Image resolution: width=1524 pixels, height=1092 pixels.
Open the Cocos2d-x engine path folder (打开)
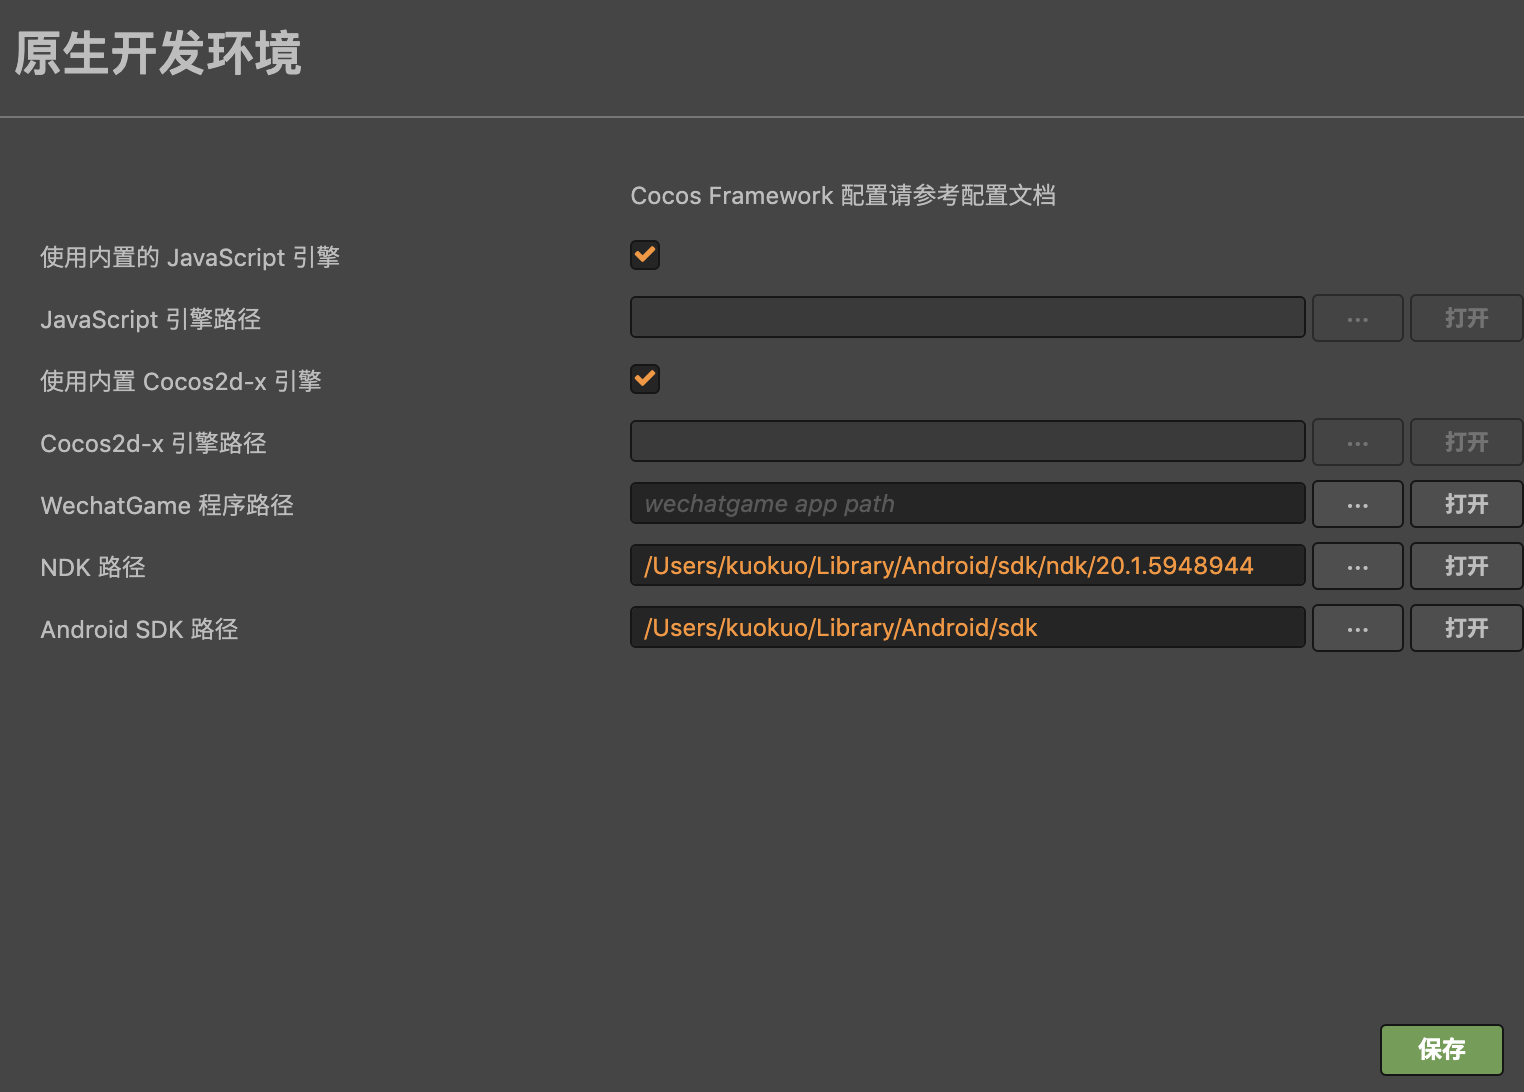pos(1466,442)
